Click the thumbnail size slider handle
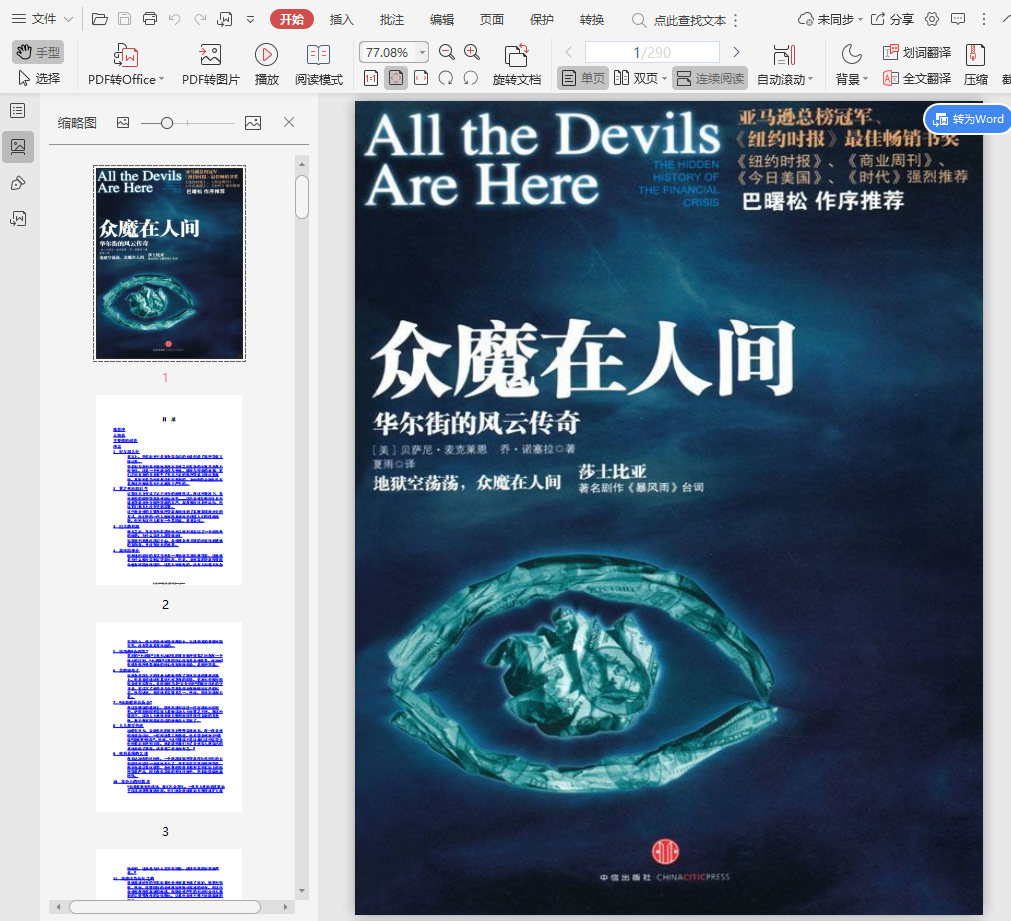Screen dimensions: 1011x921 pos(167,123)
